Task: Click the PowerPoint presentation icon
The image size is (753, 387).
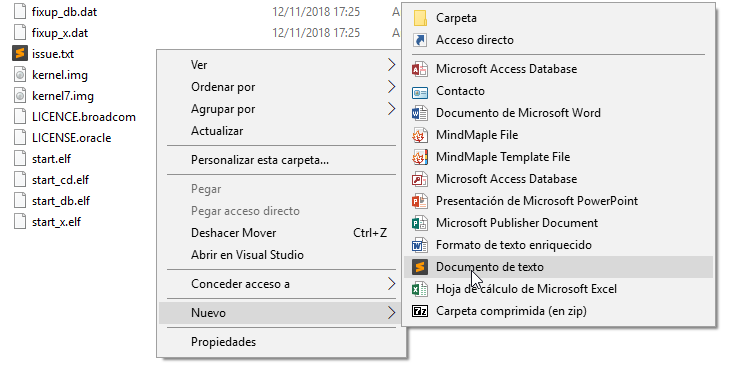Action: click(420, 201)
